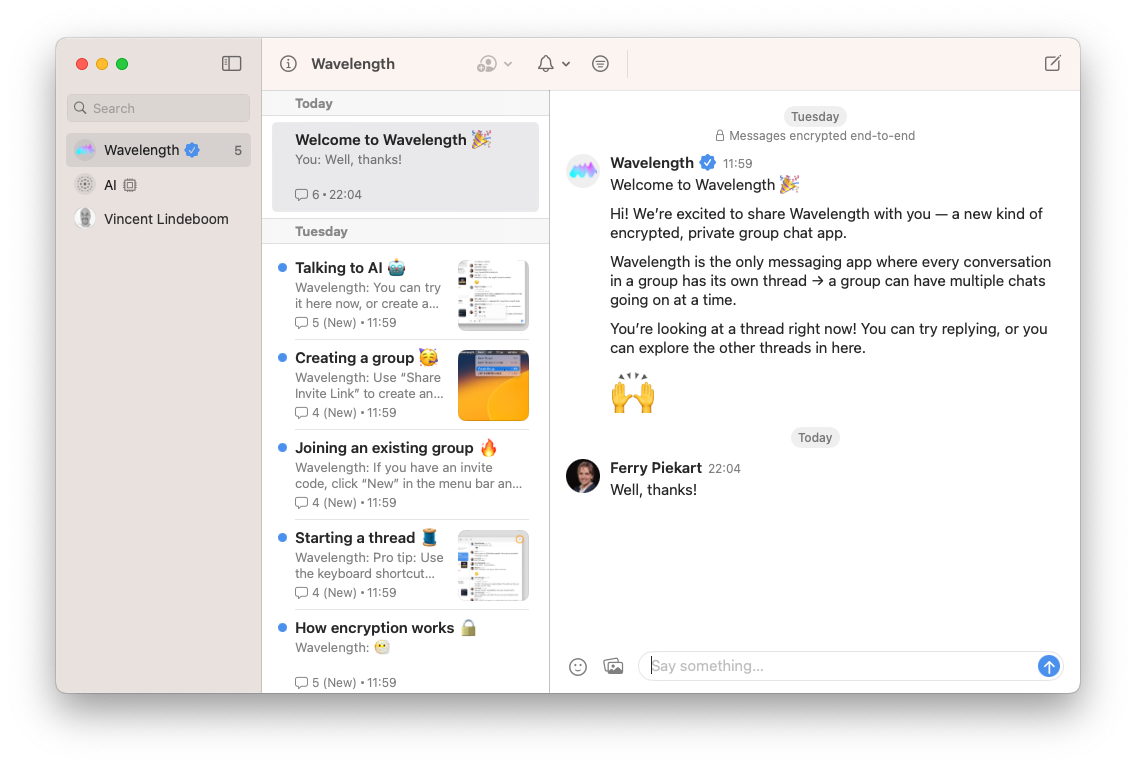Select the AI chat in sidebar
Image resolution: width=1136 pixels, height=767 pixels.
[159, 185]
